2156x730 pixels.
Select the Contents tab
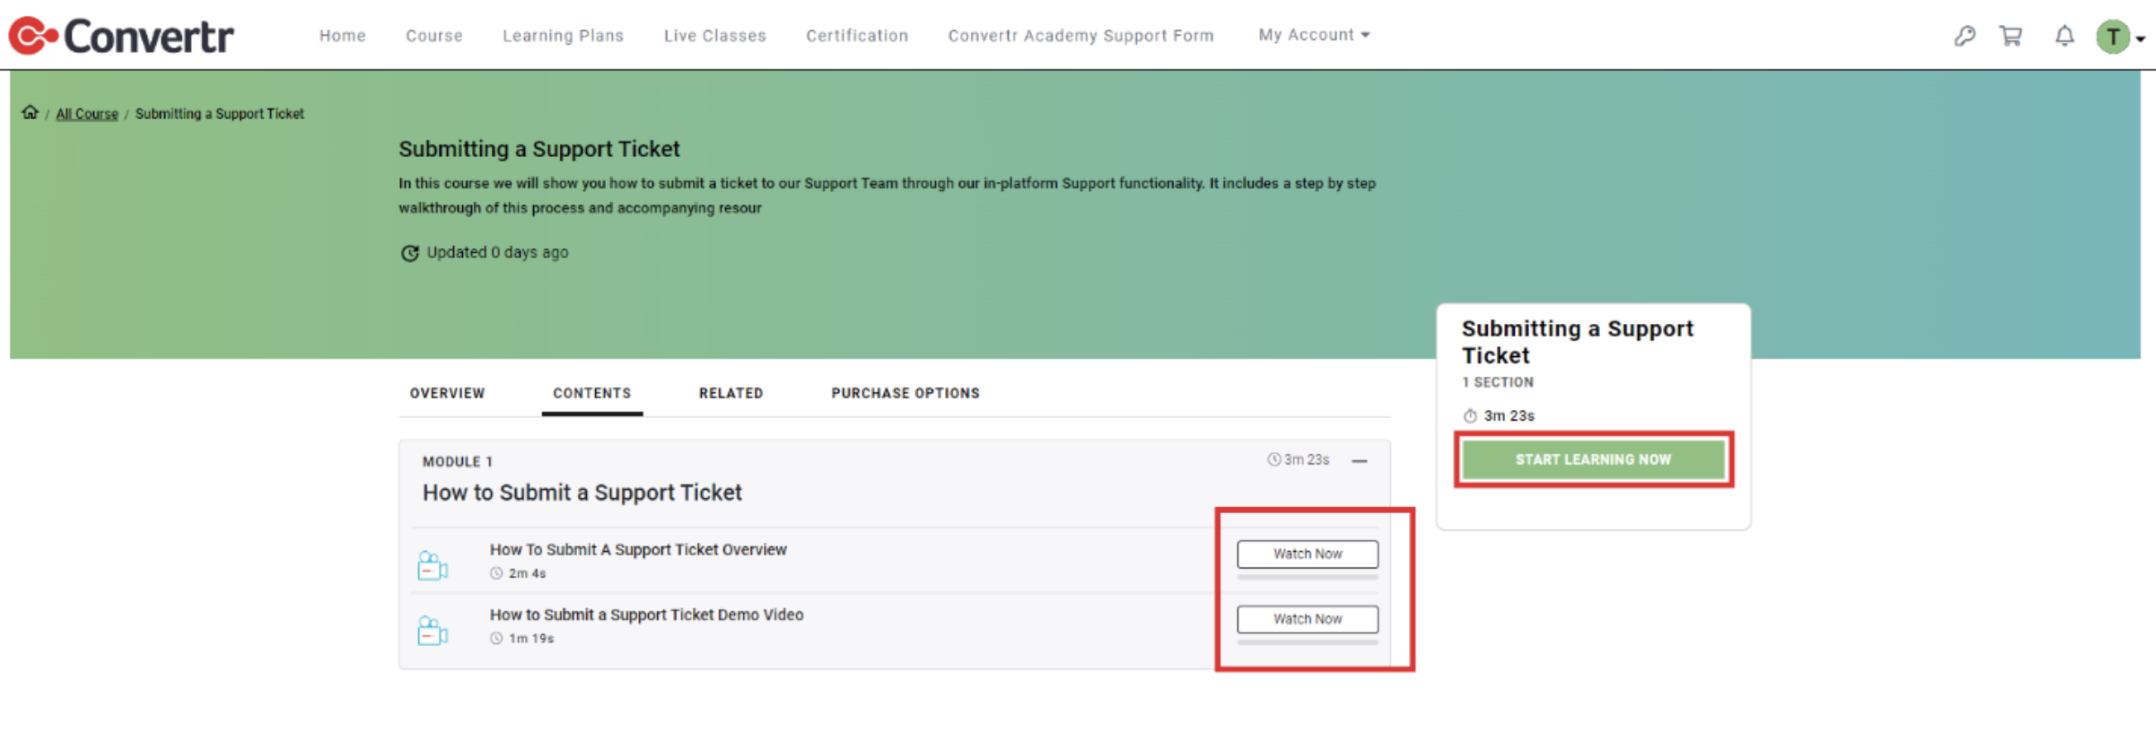[x=592, y=393]
